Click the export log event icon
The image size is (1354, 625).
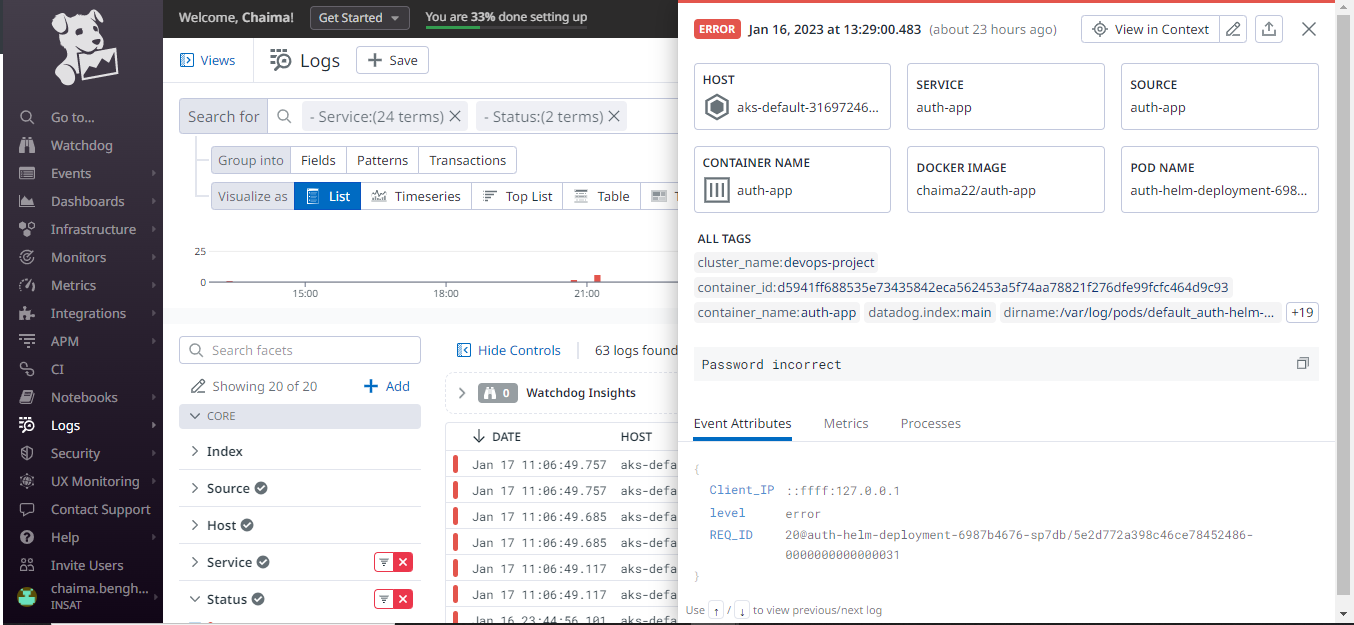click(x=1268, y=29)
